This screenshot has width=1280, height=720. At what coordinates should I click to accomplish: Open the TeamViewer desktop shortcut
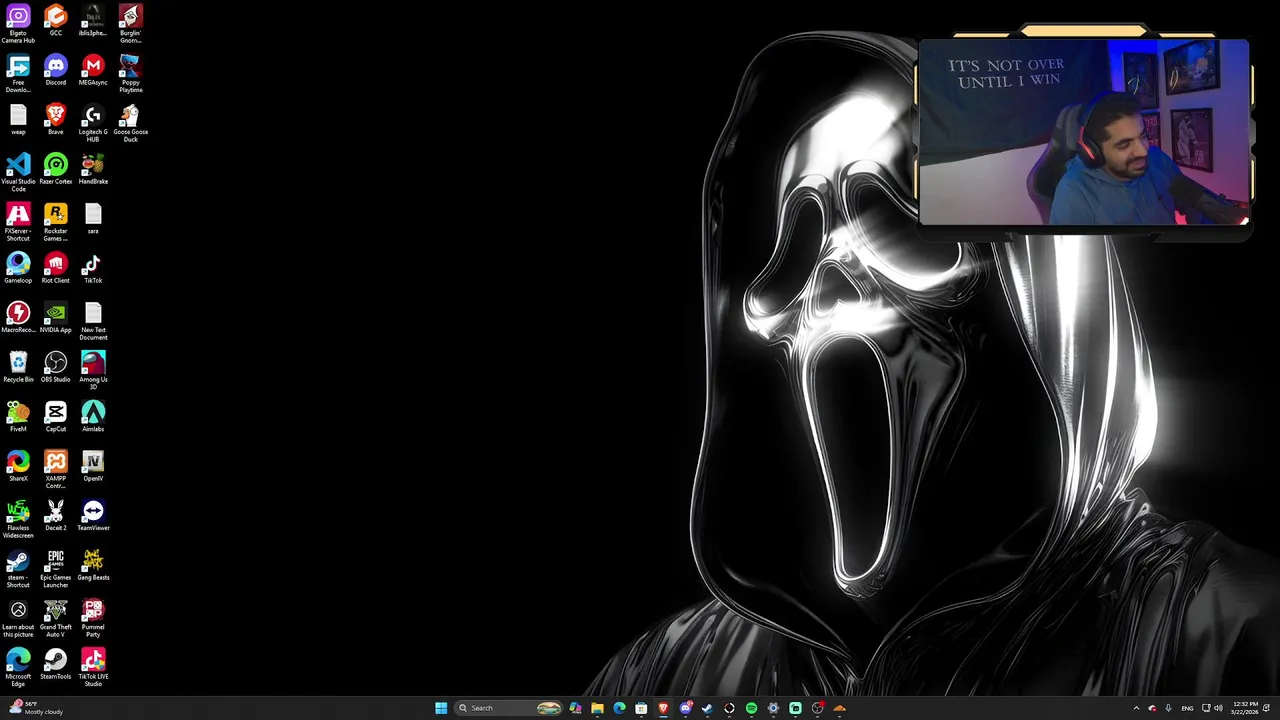(93, 516)
